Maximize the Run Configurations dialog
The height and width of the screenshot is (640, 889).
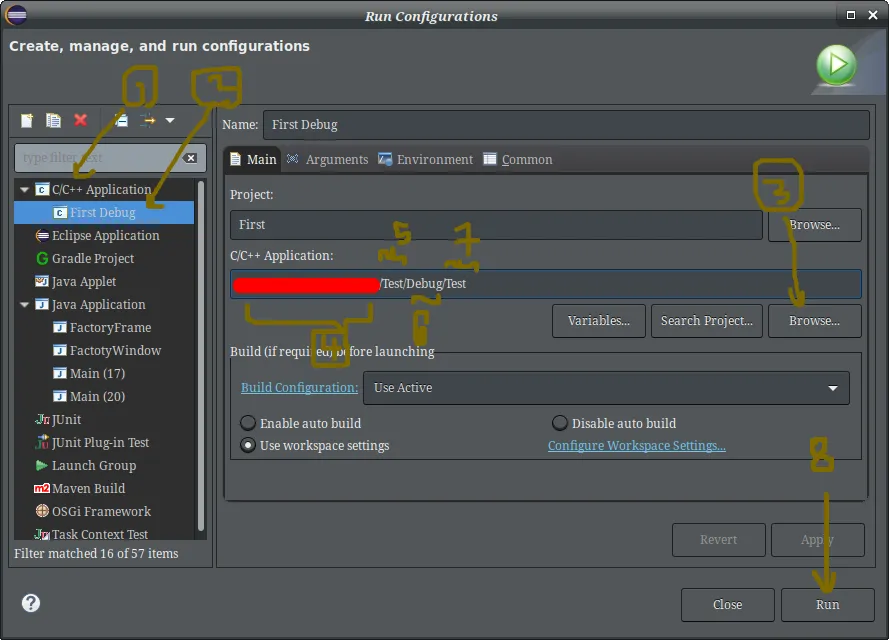(x=850, y=15)
